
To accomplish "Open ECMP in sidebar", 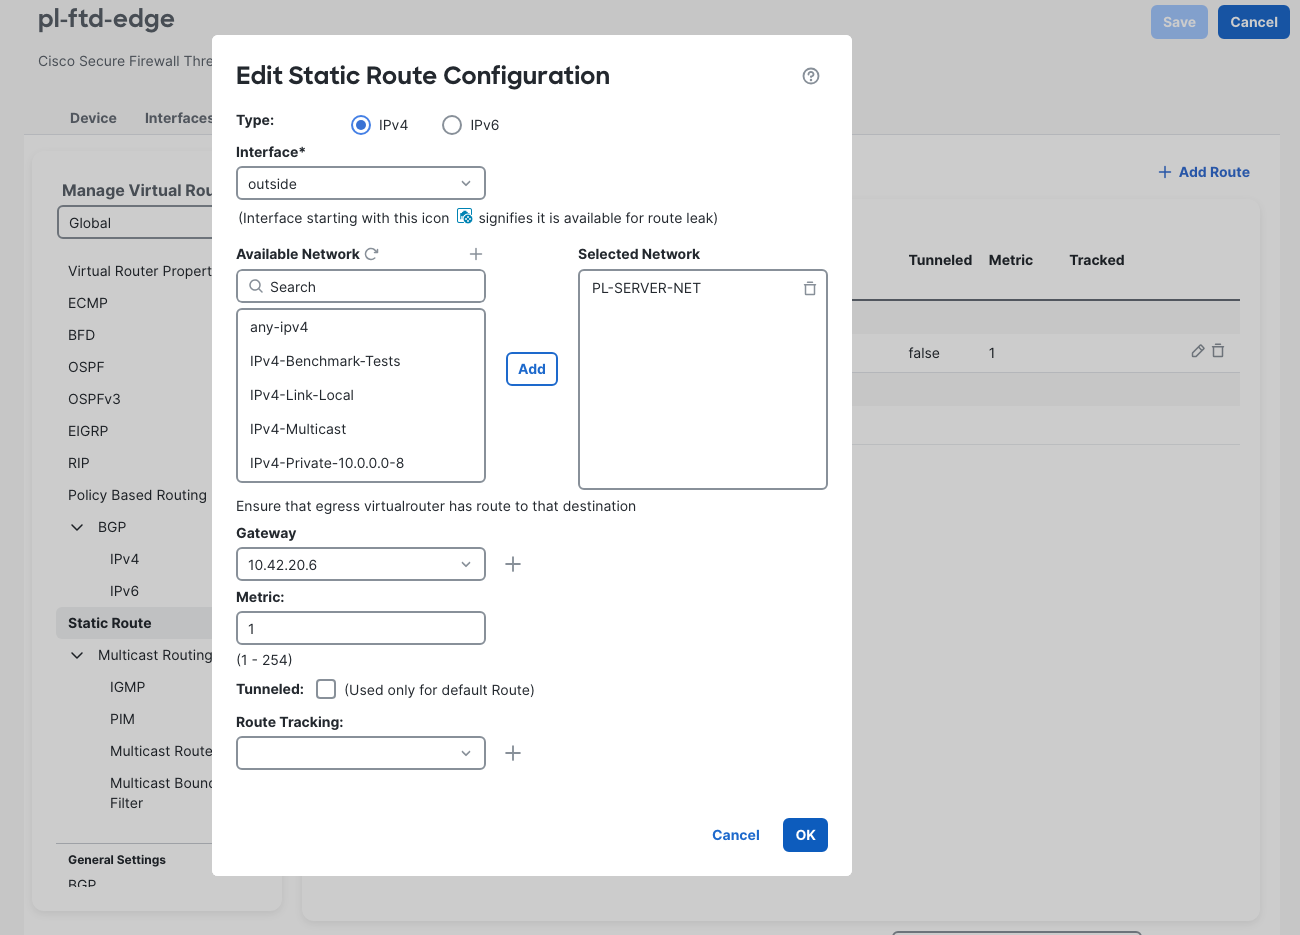I will [88, 303].
